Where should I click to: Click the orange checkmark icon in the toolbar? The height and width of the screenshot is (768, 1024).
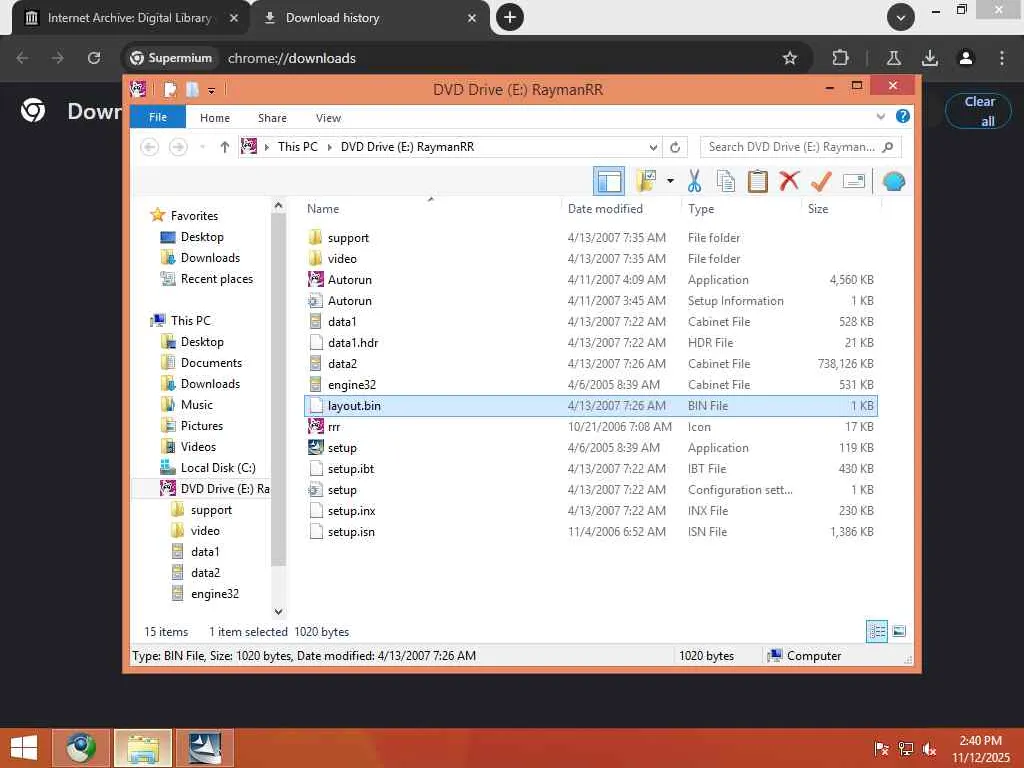(821, 181)
